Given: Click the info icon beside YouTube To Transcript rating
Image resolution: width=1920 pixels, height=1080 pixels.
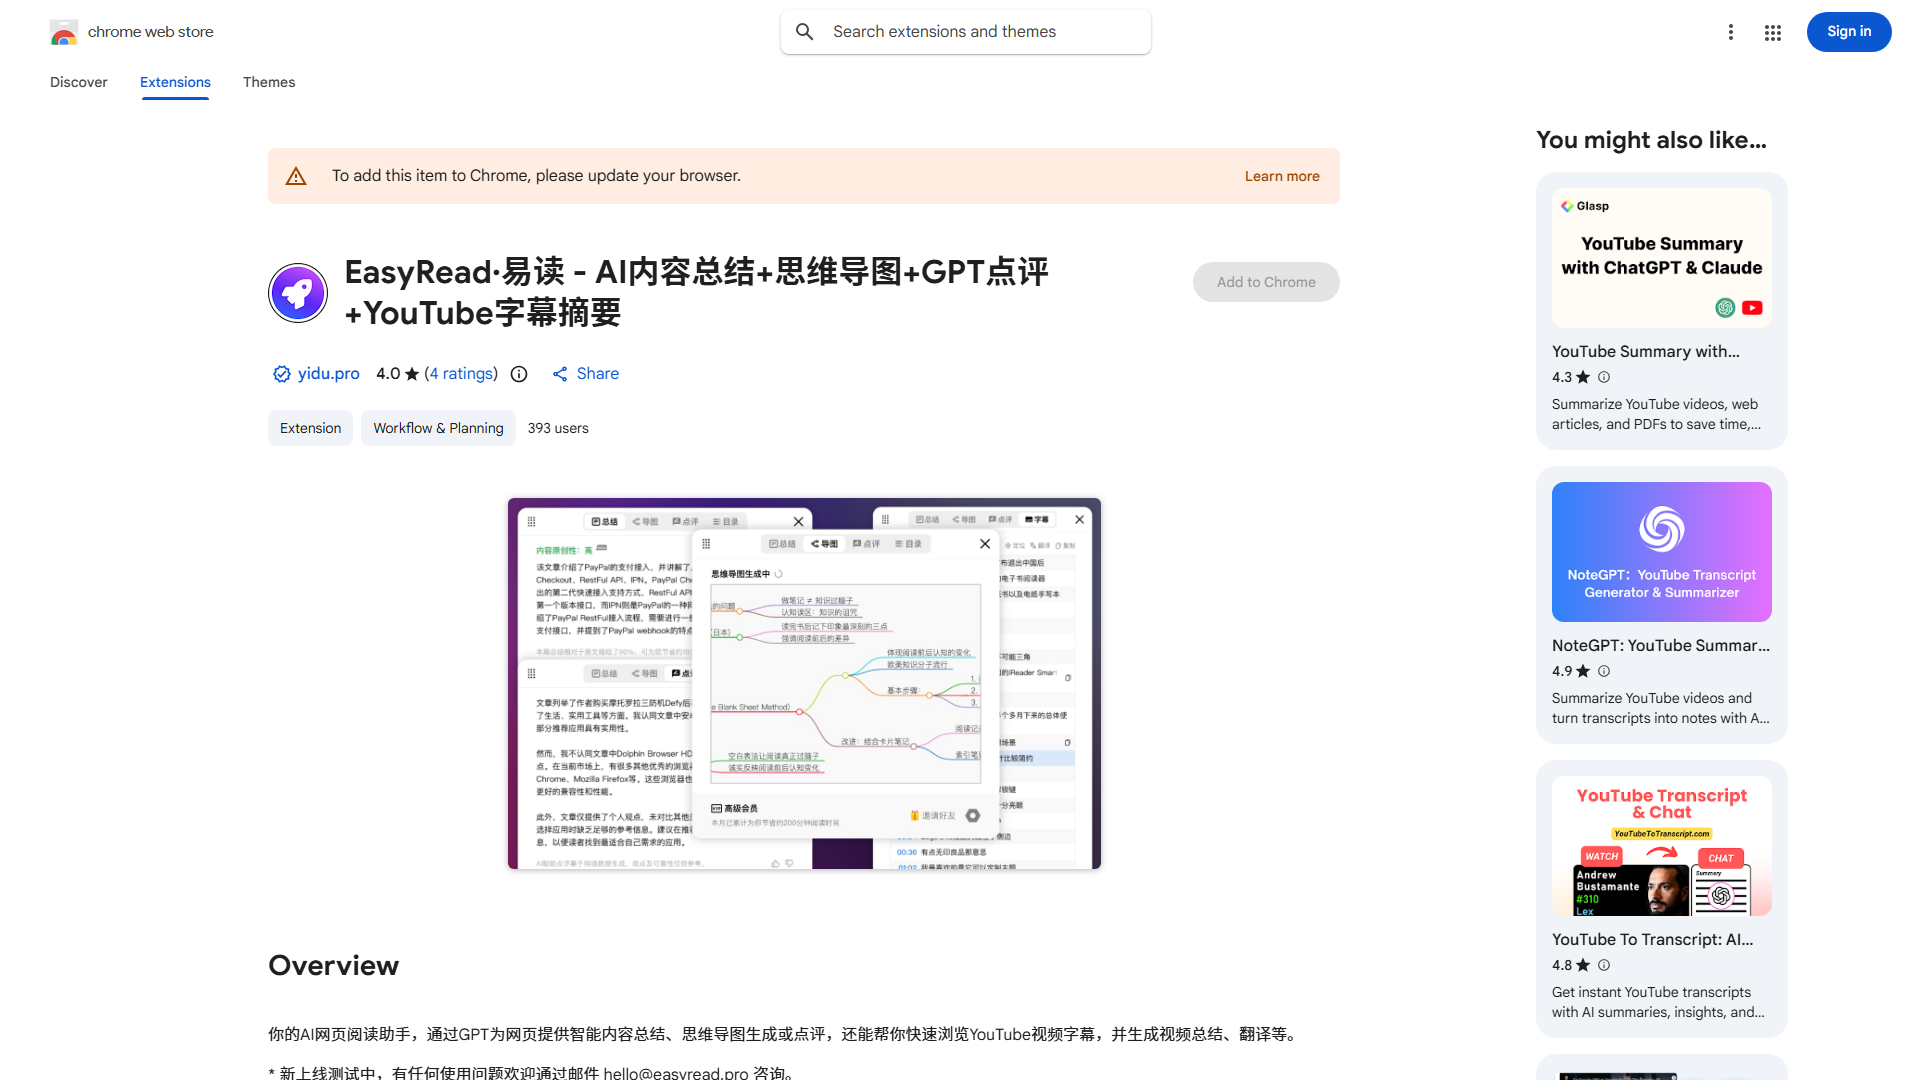Looking at the screenshot, I should (x=1604, y=965).
